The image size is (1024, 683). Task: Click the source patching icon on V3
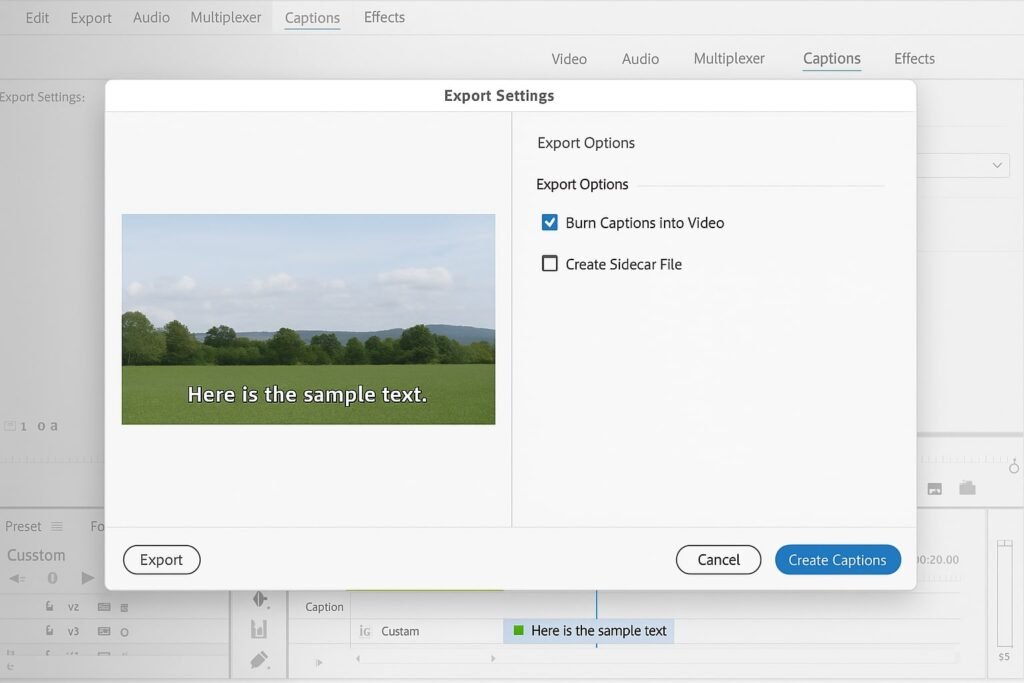[103, 632]
